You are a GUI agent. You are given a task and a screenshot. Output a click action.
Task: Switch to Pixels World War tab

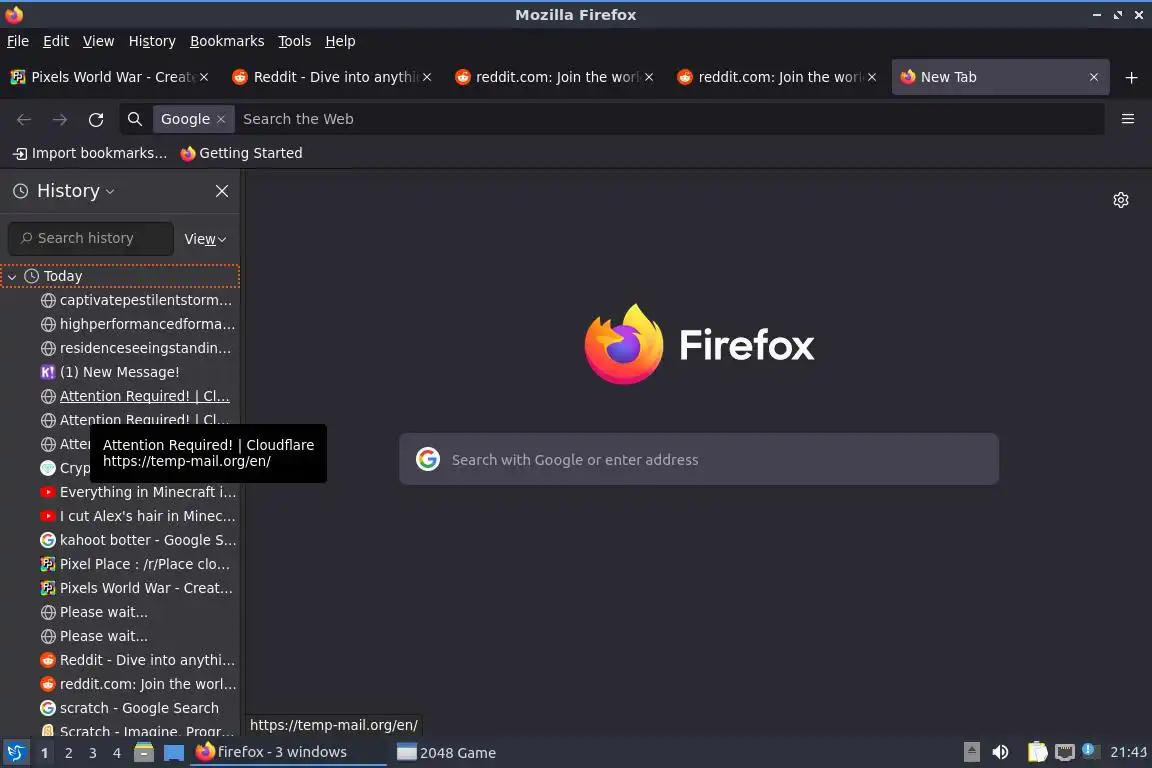click(110, 77)
